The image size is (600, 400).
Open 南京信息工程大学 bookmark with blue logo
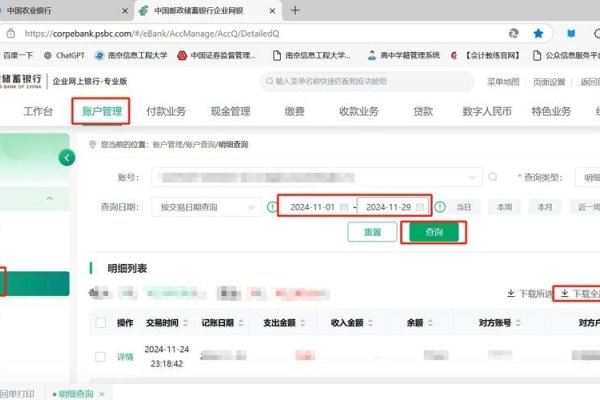pos(131,56)
